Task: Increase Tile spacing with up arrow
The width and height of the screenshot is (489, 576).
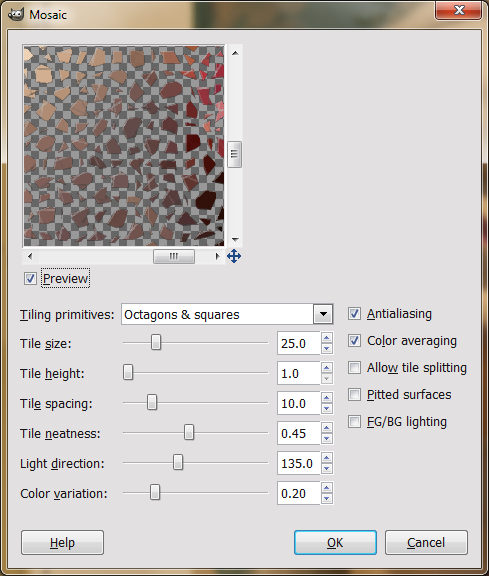Action: coord(327,398)
